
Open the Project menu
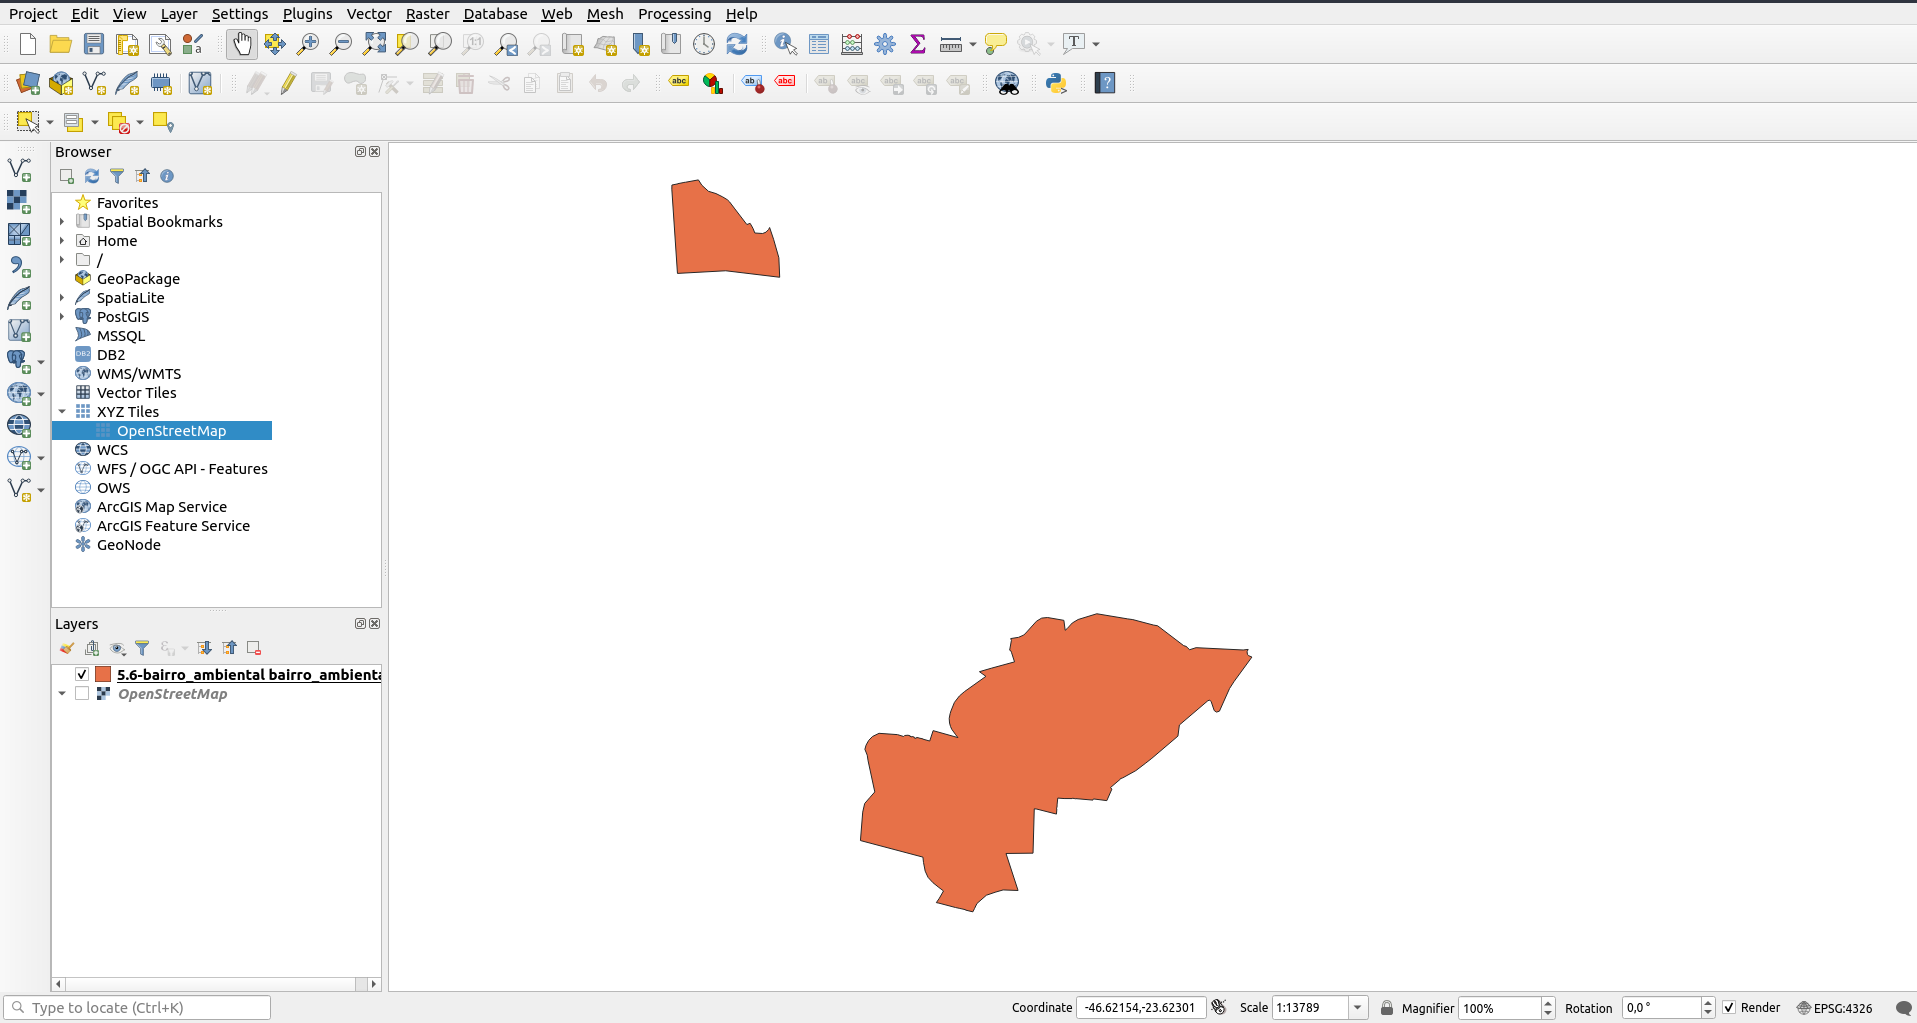click(x=33, y=14)
